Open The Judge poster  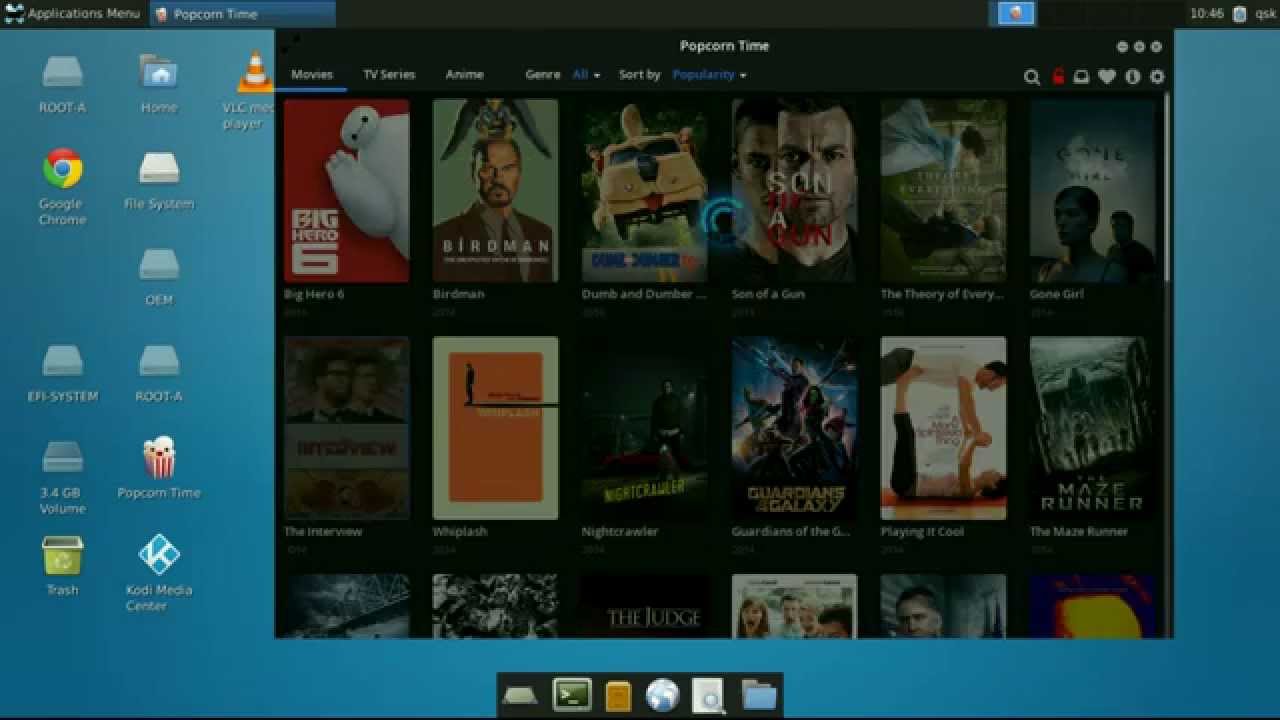(644, 606)
